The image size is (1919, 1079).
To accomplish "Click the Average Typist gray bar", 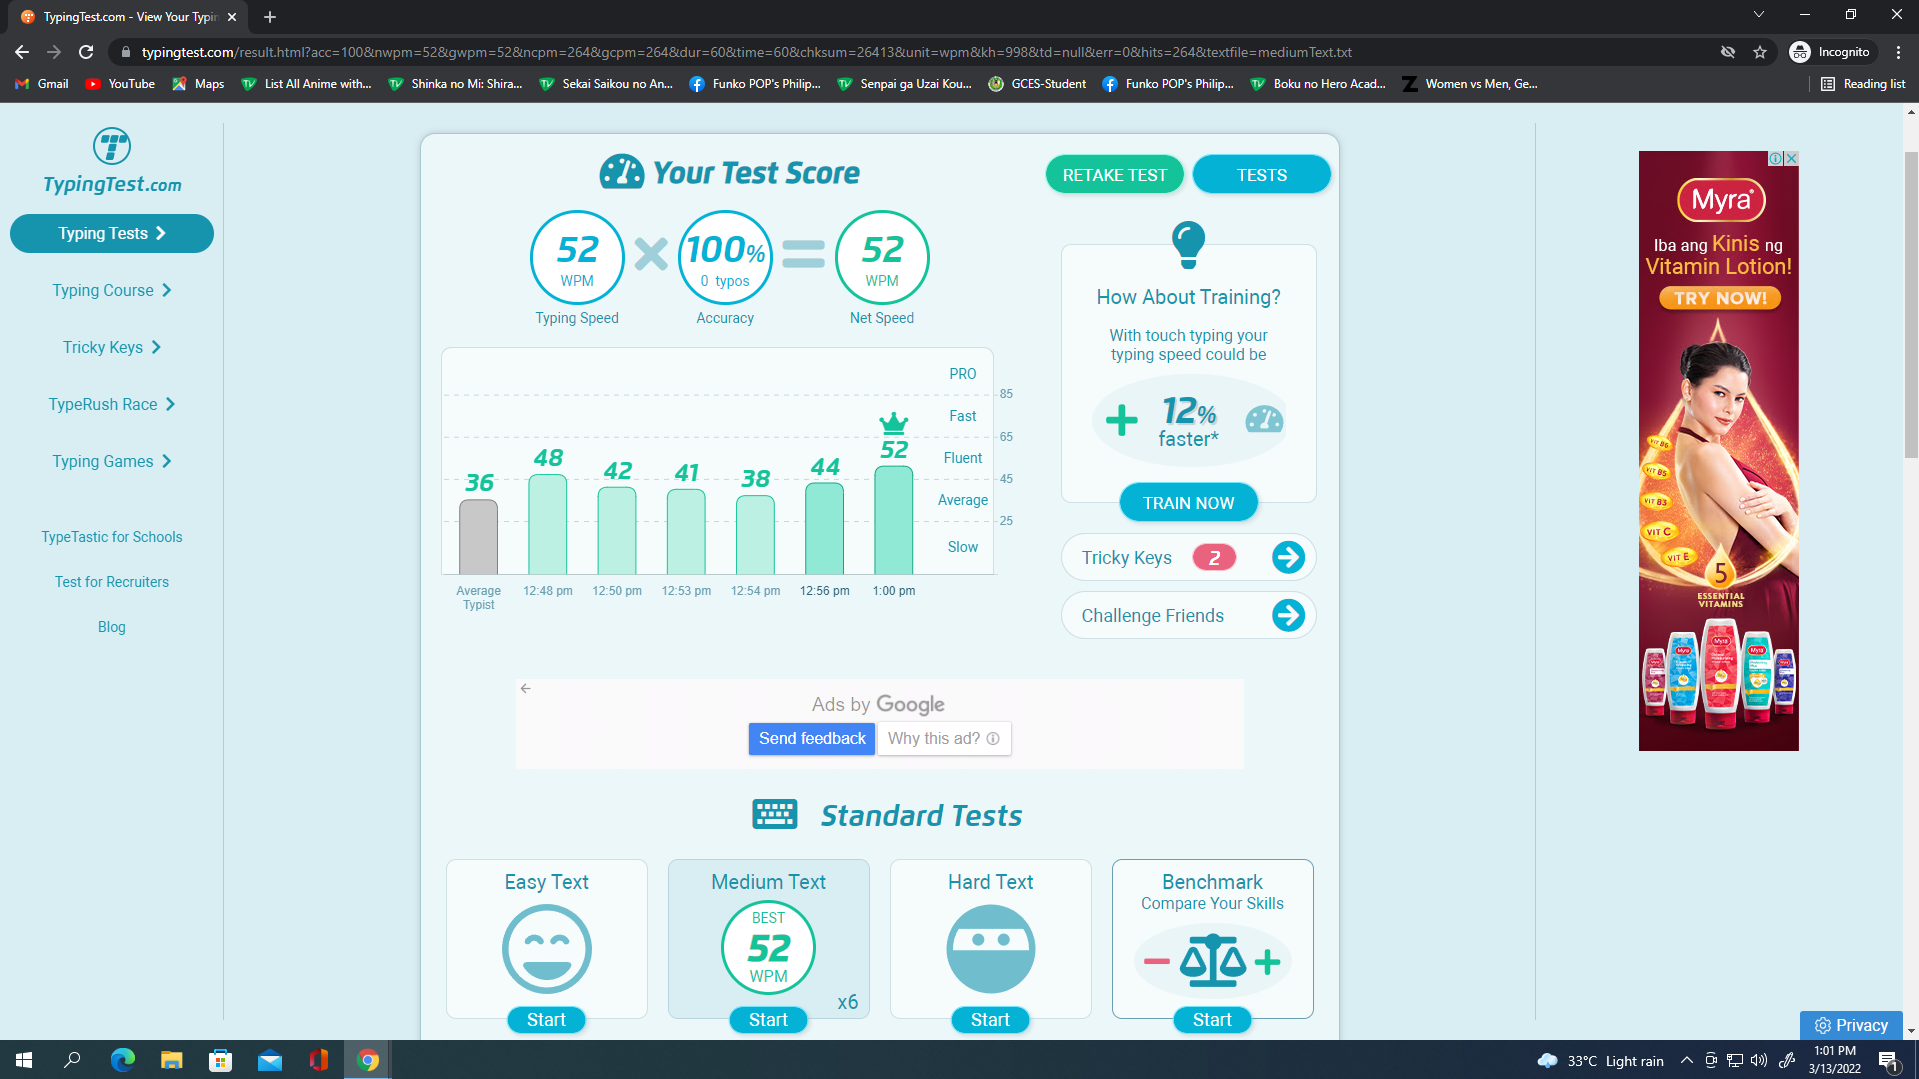I will (478, 537).
